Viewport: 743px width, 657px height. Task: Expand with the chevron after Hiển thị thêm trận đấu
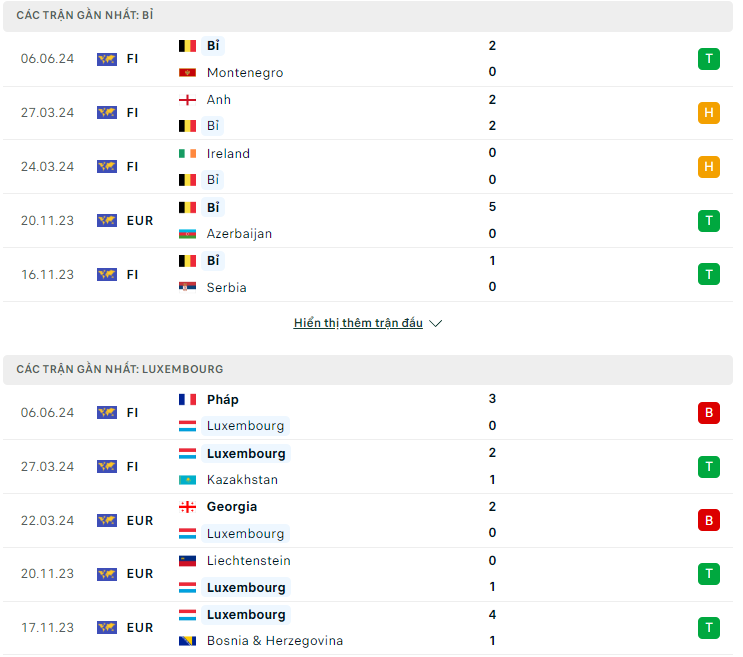pyautogui.click(x=435, y=324)
